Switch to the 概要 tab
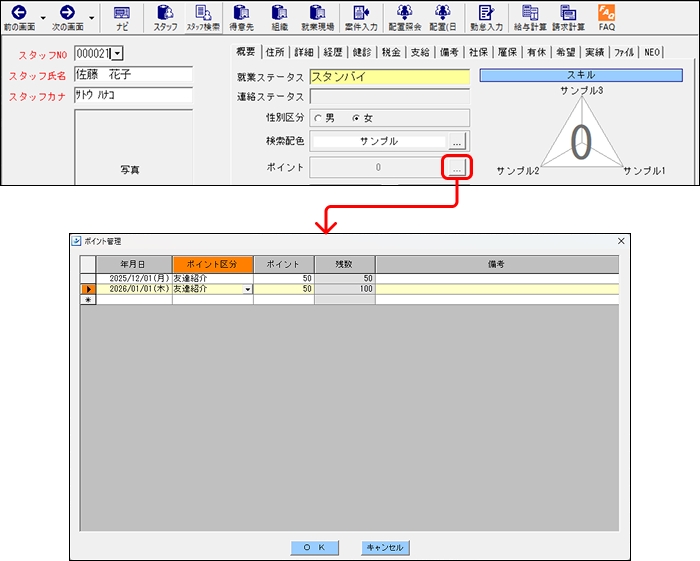700x561 pixels. click(x=246, y=52)
